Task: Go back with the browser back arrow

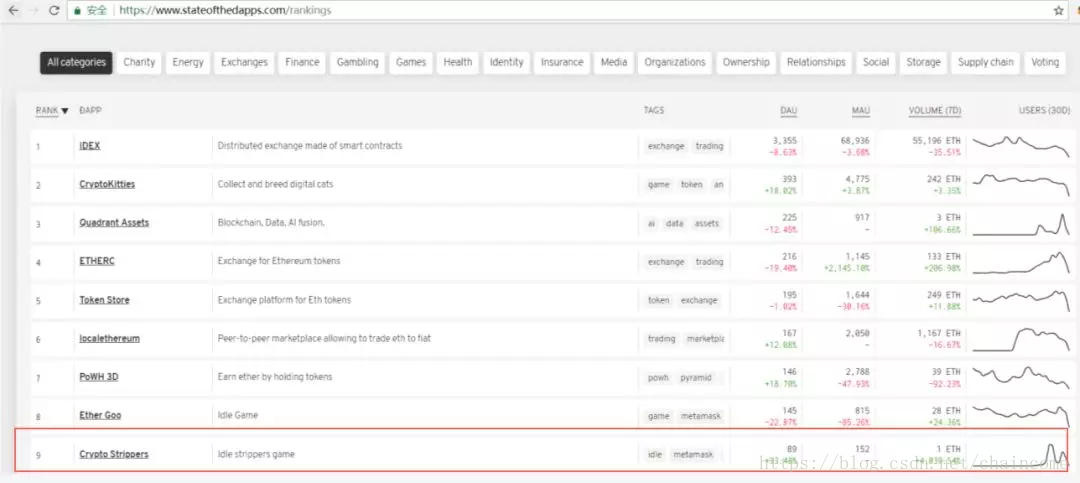Action: coord(13,10)
